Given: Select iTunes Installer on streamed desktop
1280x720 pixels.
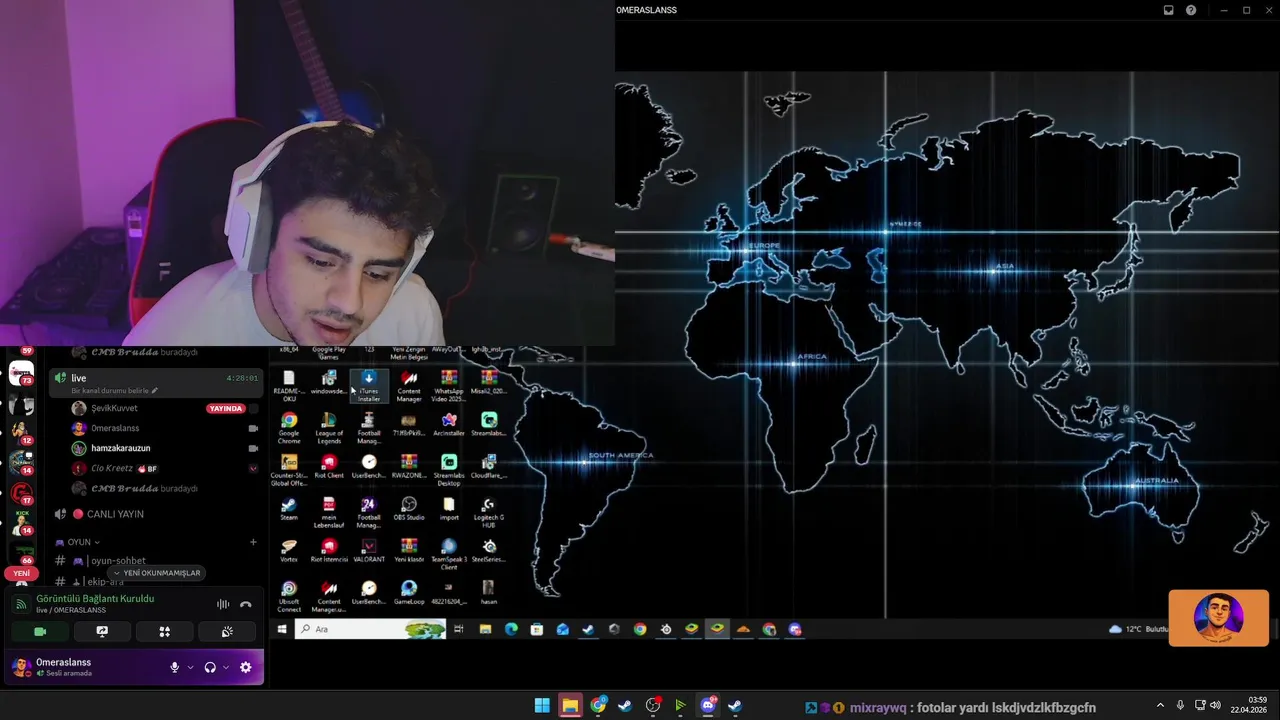Looking at the screenshot, I should click(369, 385).
